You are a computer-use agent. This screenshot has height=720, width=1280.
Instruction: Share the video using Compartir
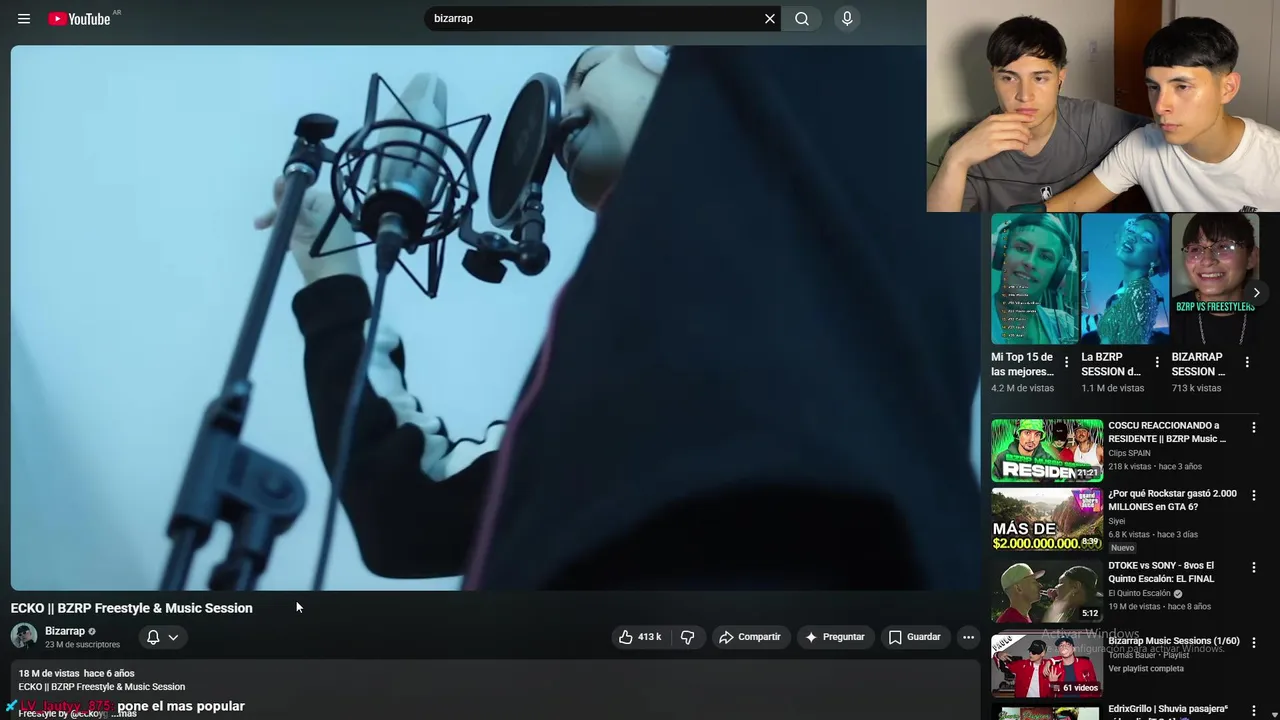pyautogui.click(x=750, y=637)
